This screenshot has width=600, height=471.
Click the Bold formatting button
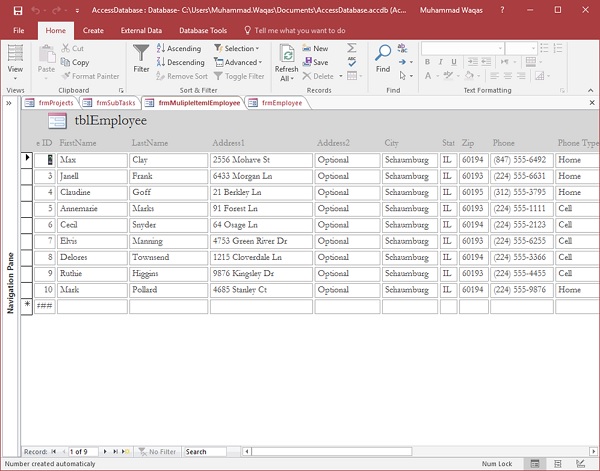coord(426,62)
